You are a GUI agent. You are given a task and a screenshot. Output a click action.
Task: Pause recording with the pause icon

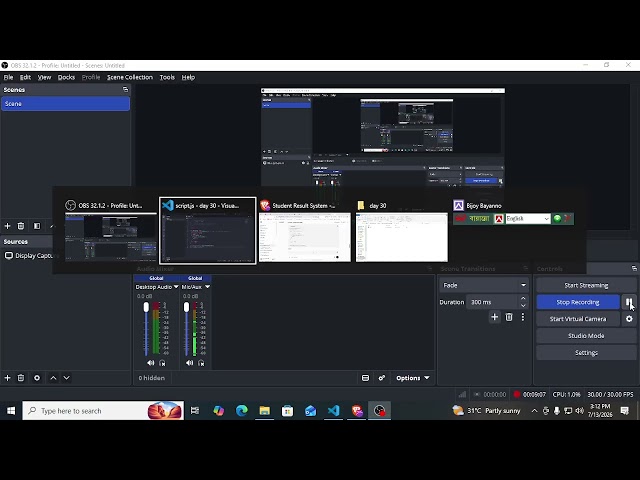tap(629, 302)
